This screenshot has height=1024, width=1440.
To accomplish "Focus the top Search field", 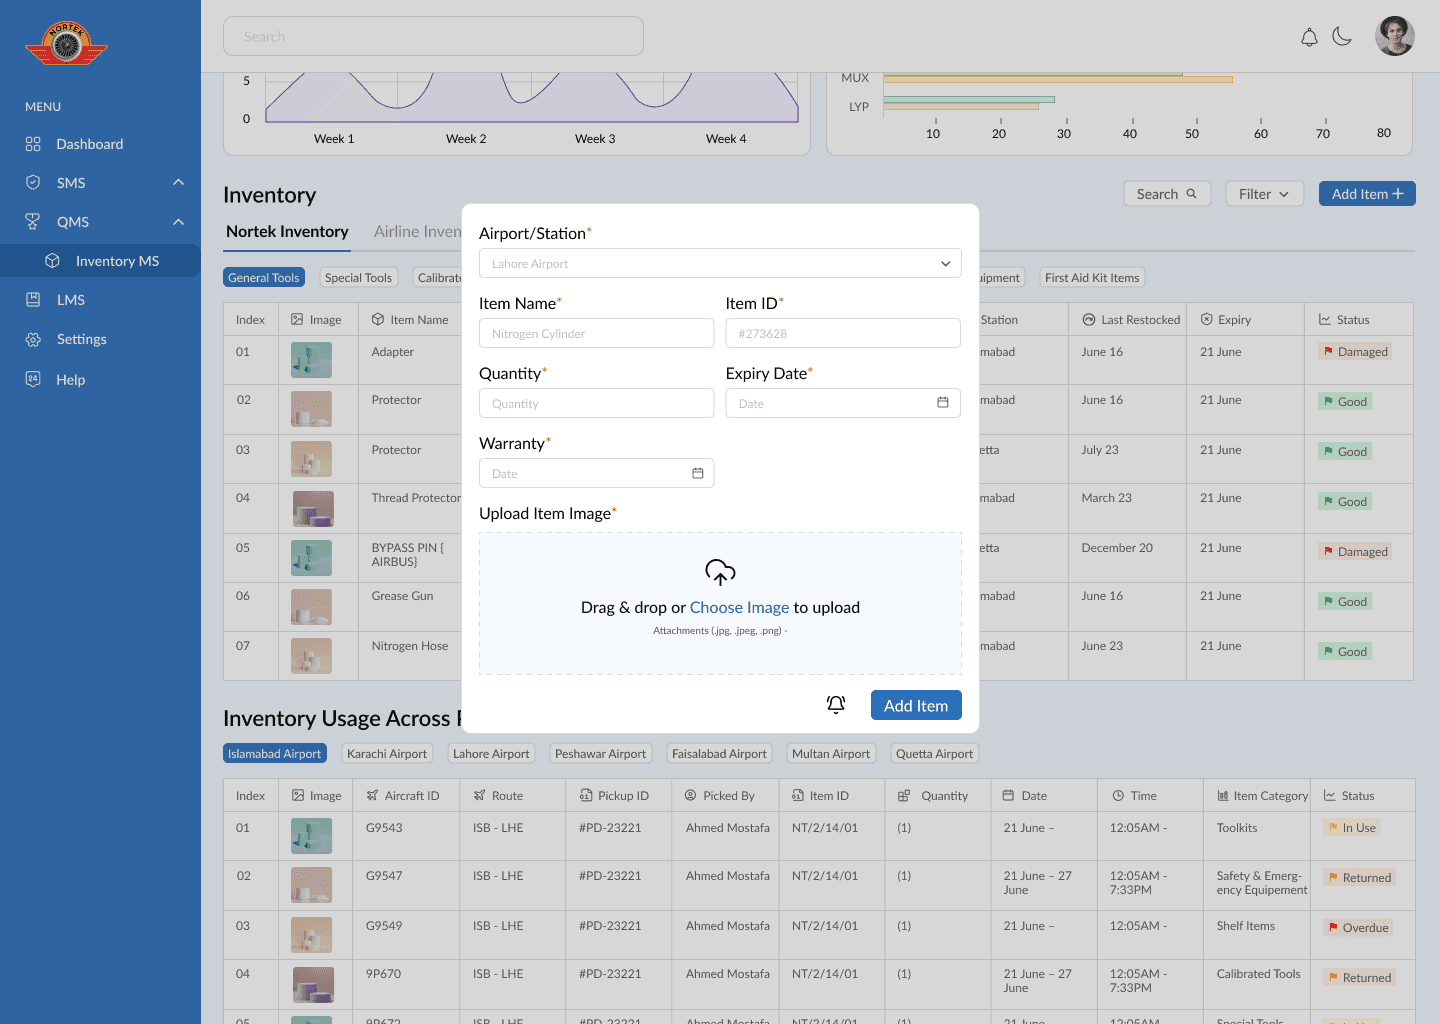I will click(433, 36).
